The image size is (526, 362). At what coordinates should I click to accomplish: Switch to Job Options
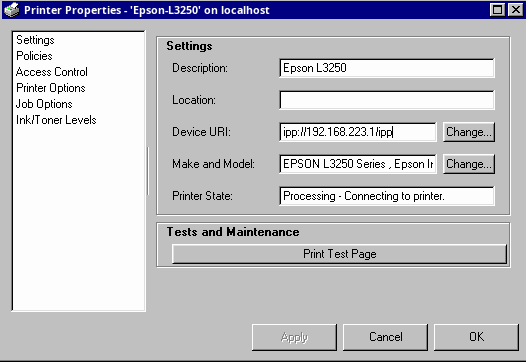(x=44, y=104)
